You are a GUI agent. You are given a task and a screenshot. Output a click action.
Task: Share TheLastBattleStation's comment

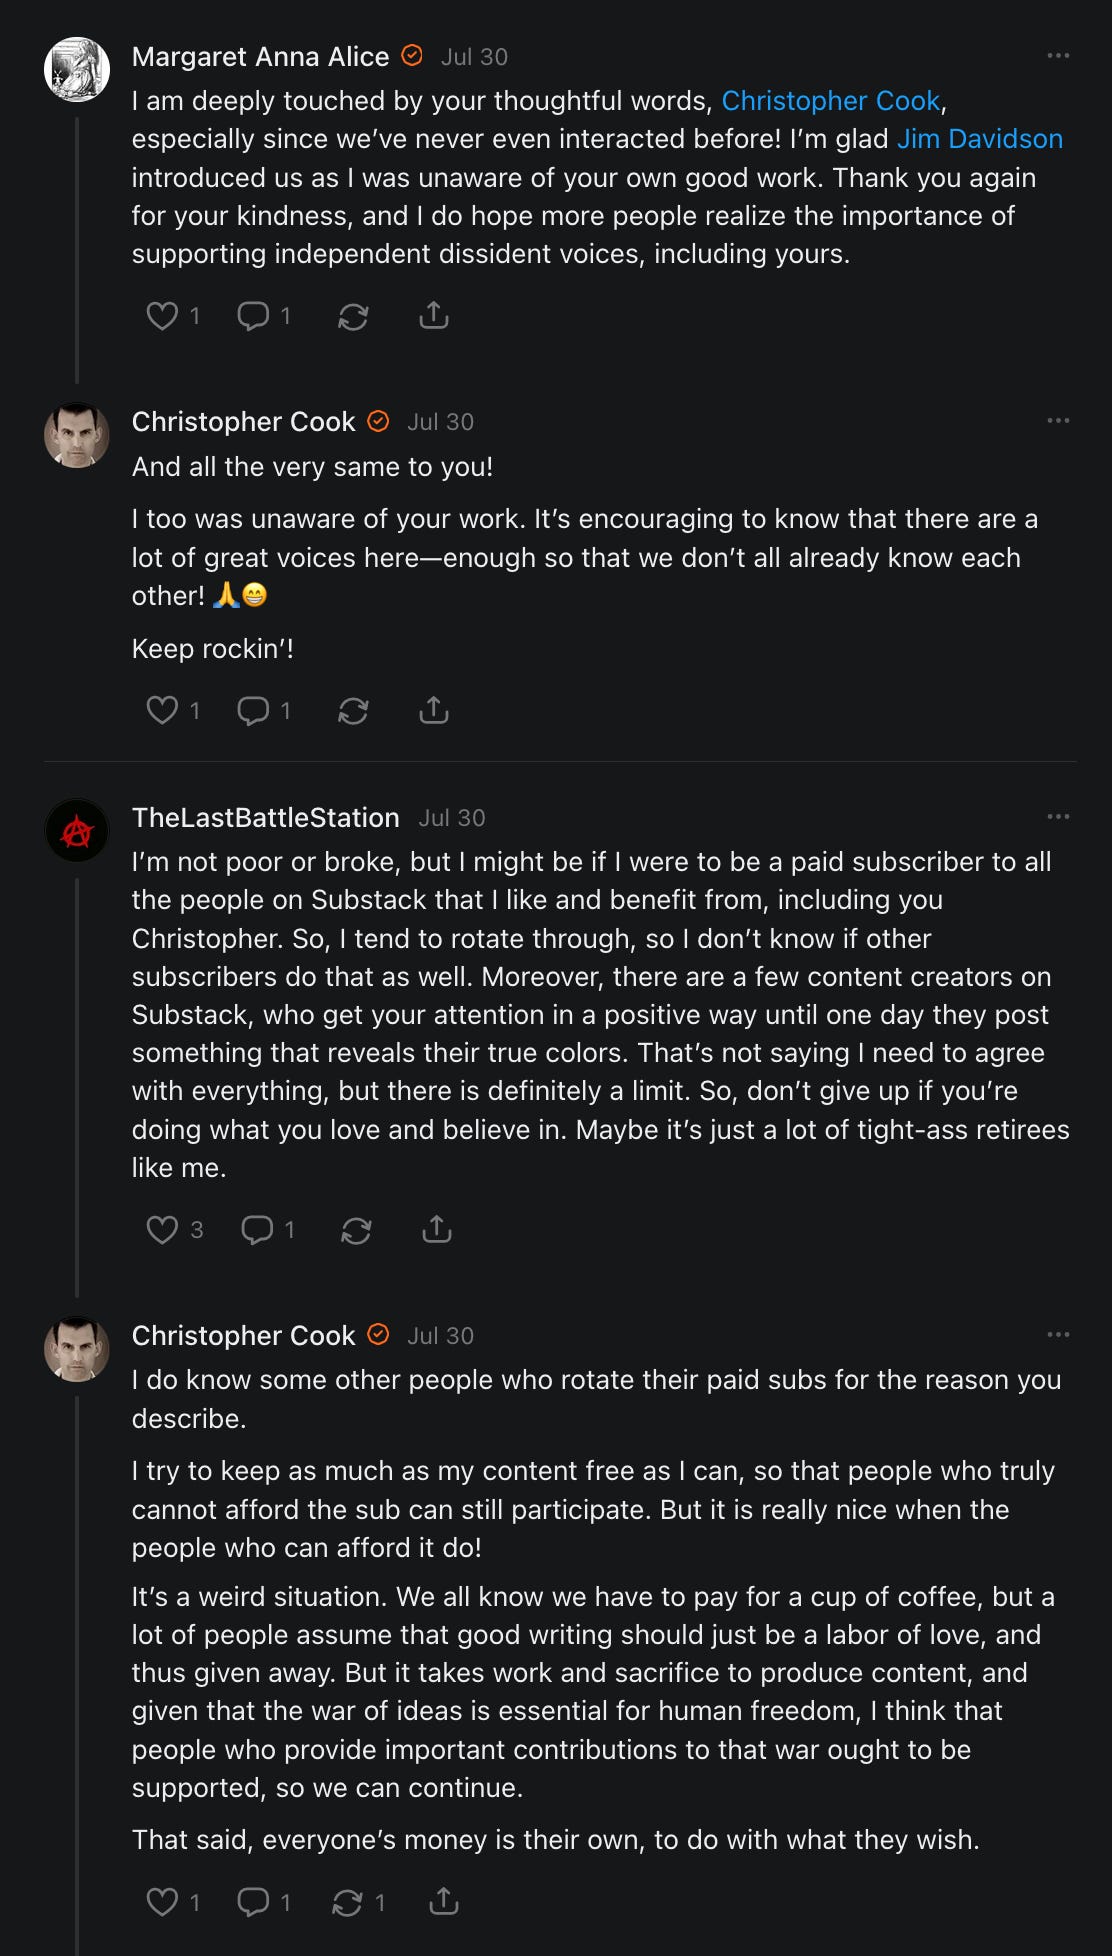pyautogui.click(x=437, y=1229)
